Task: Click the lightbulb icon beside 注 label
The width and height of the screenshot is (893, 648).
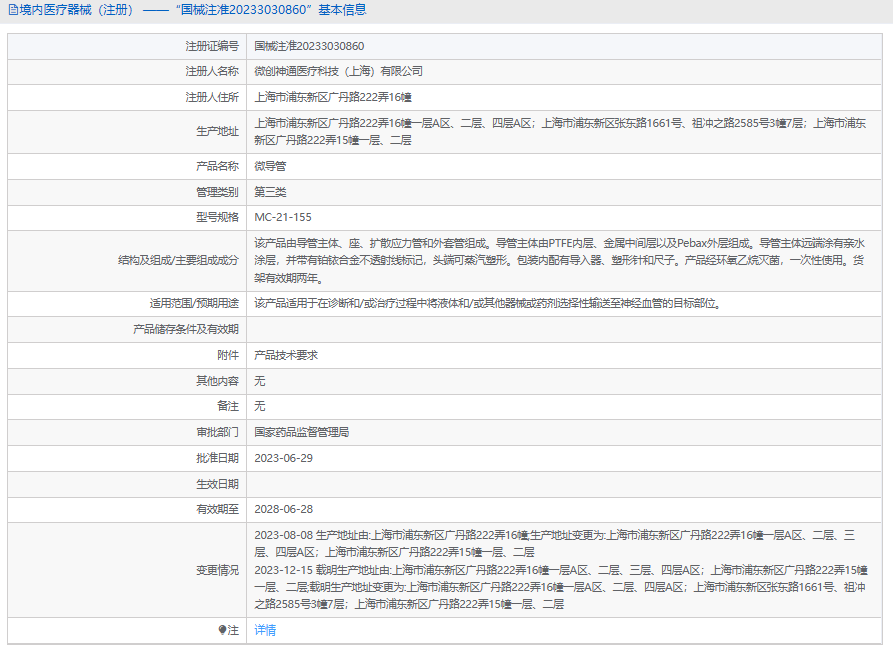Action: click(223, 631)
